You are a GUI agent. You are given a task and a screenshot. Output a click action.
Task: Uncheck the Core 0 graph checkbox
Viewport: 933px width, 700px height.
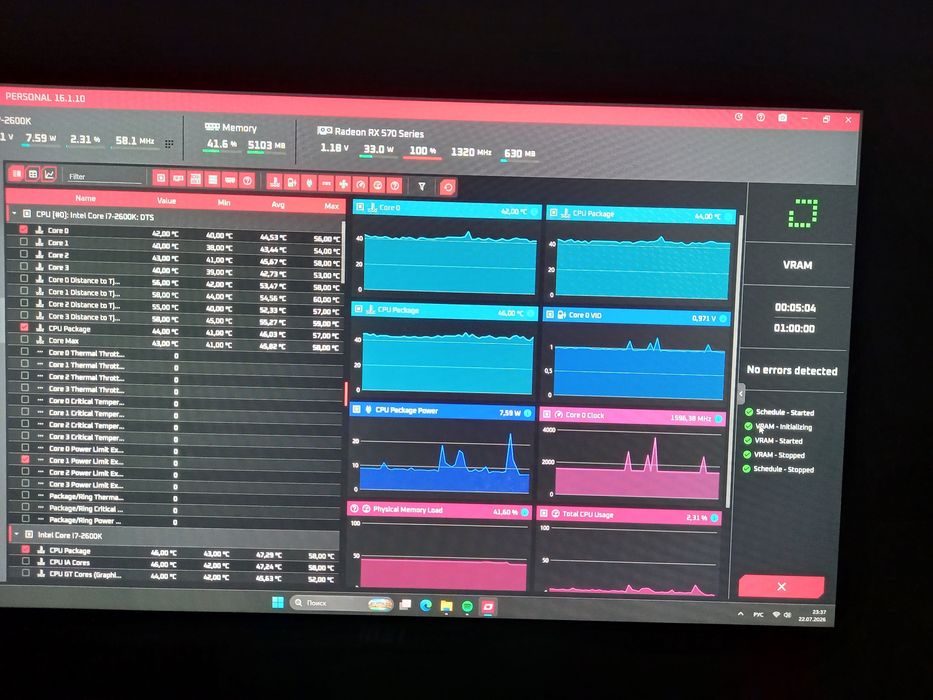pos(23,229)
